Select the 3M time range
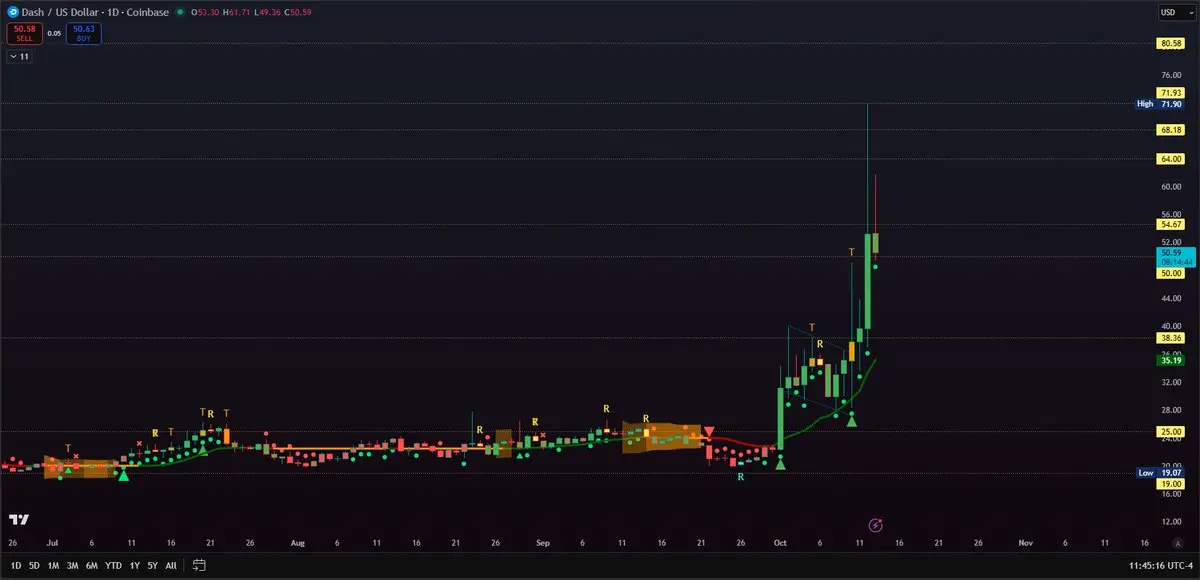The height and width of the screenshot is (580, 1200). 72,565
